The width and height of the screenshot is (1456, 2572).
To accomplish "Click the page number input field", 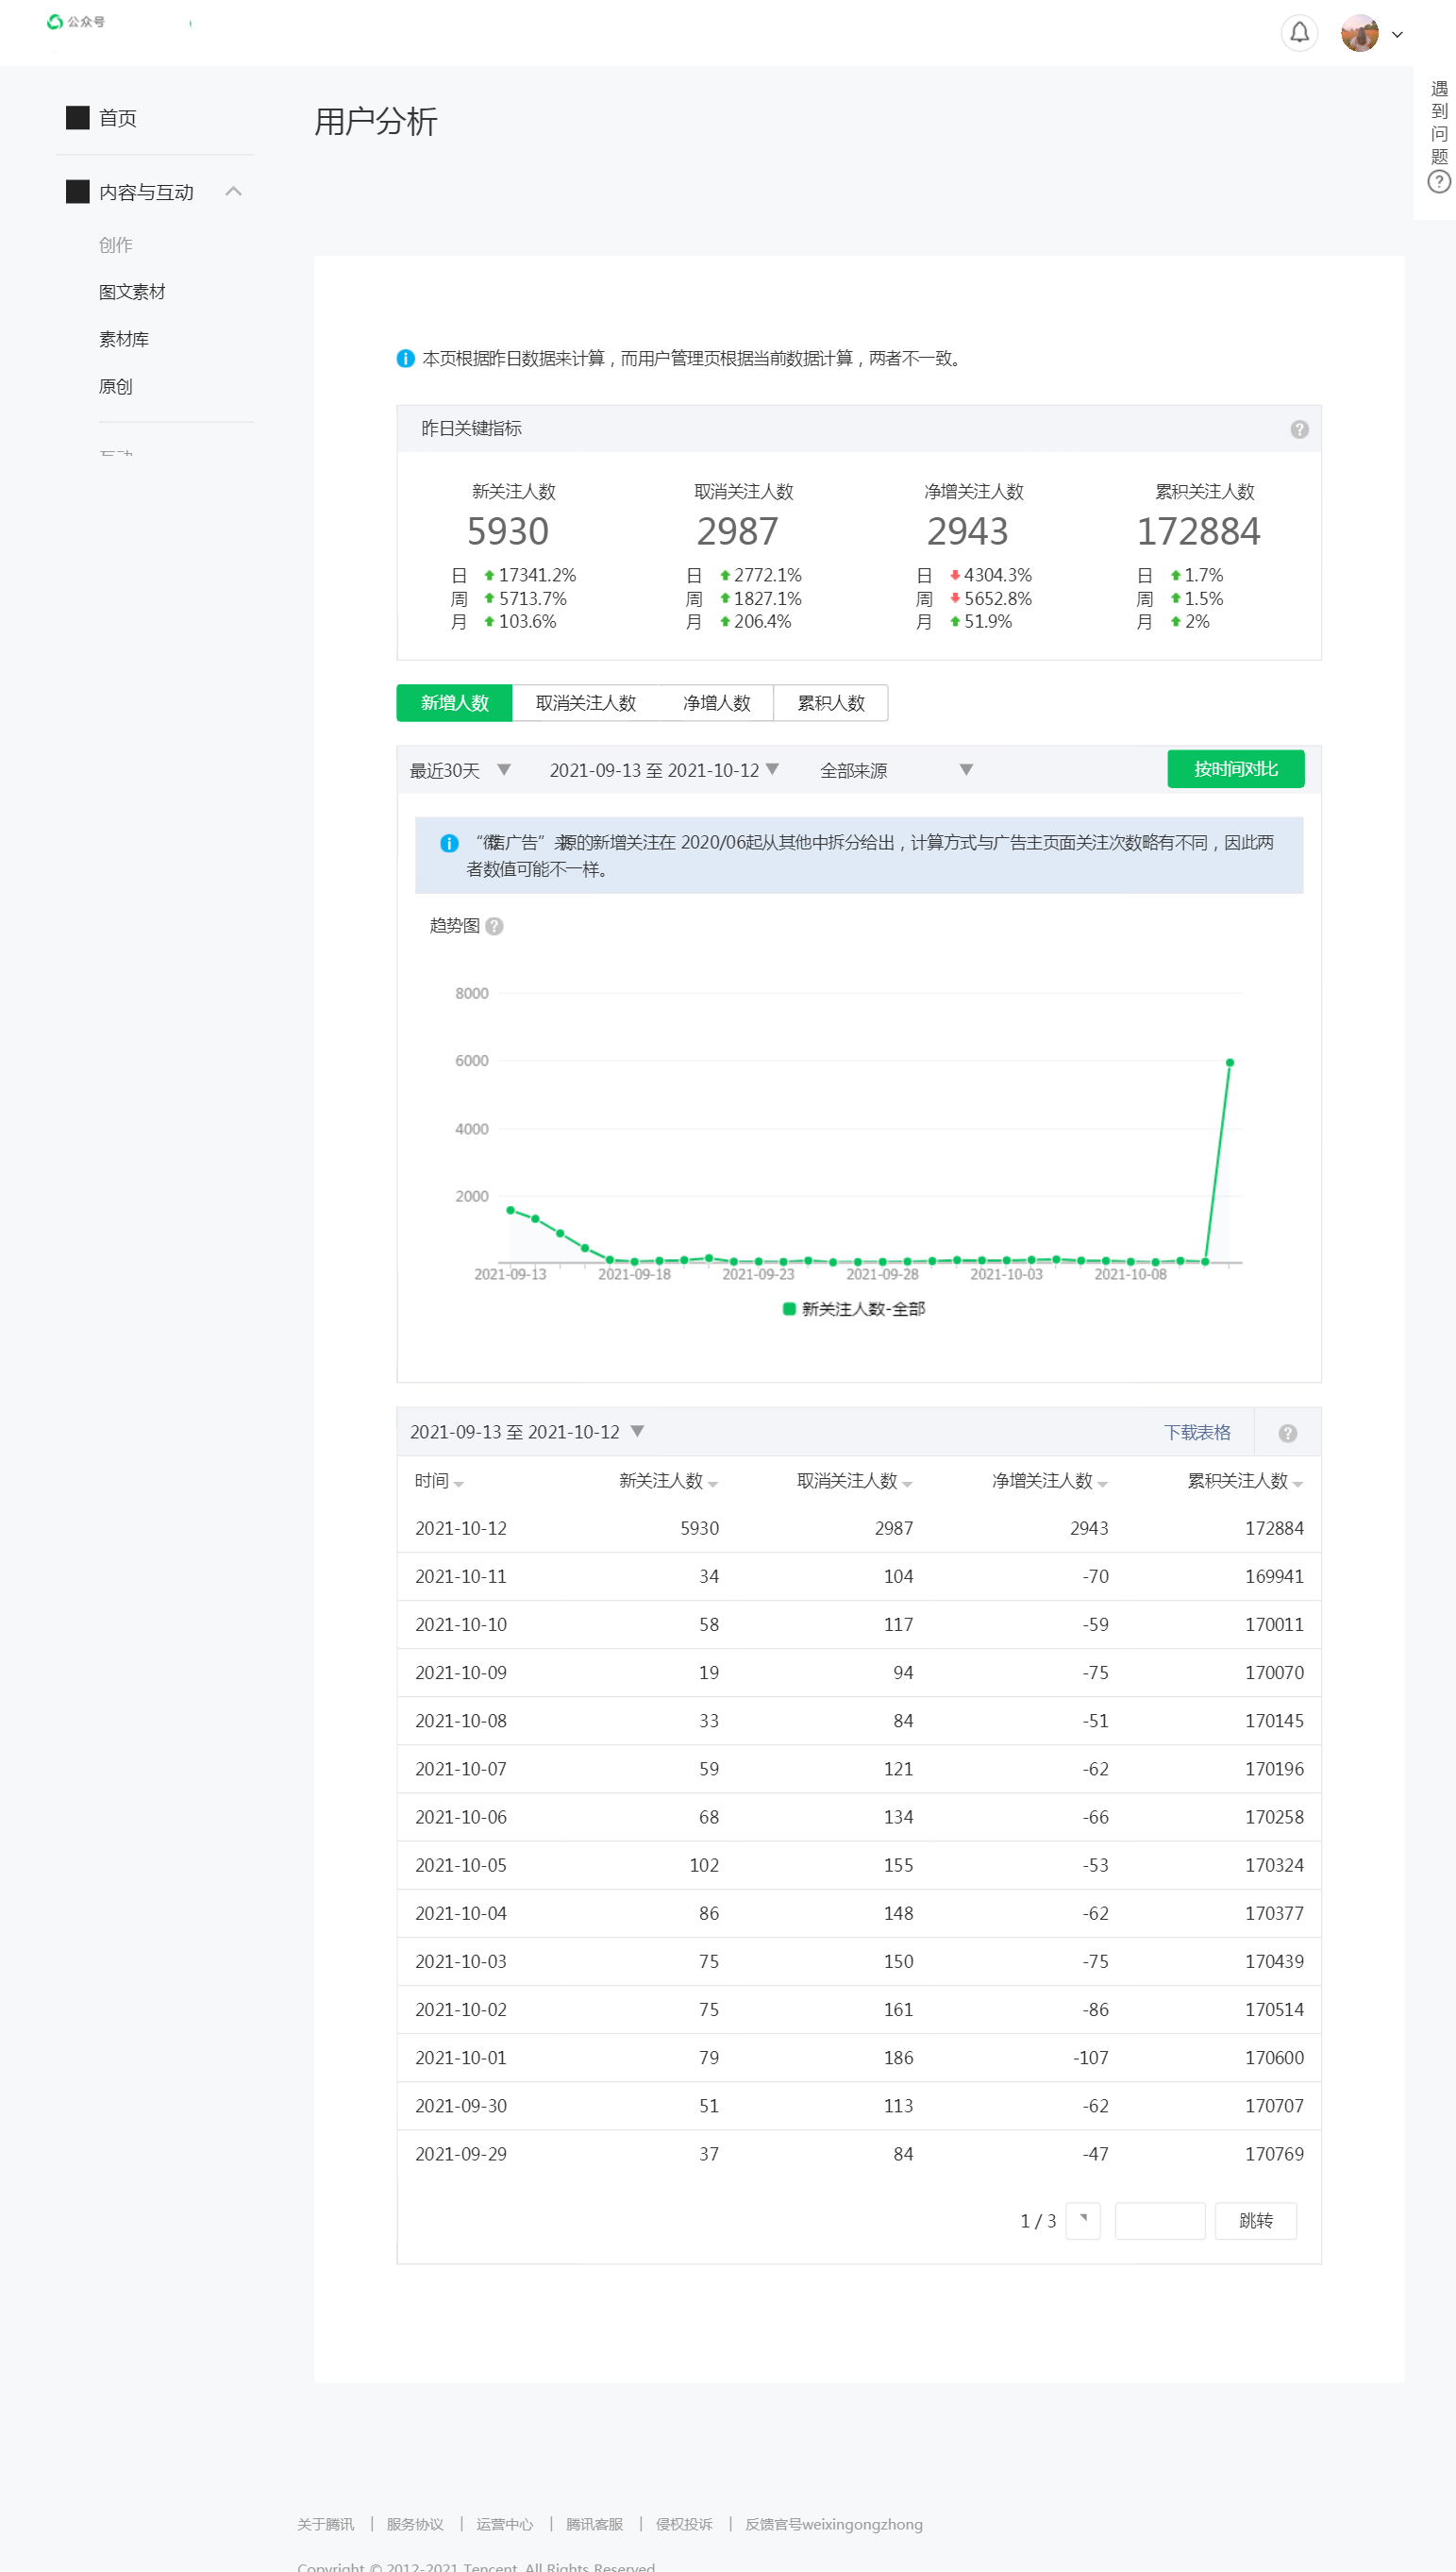I will pyautogui.click(x=1158, y=2221).
